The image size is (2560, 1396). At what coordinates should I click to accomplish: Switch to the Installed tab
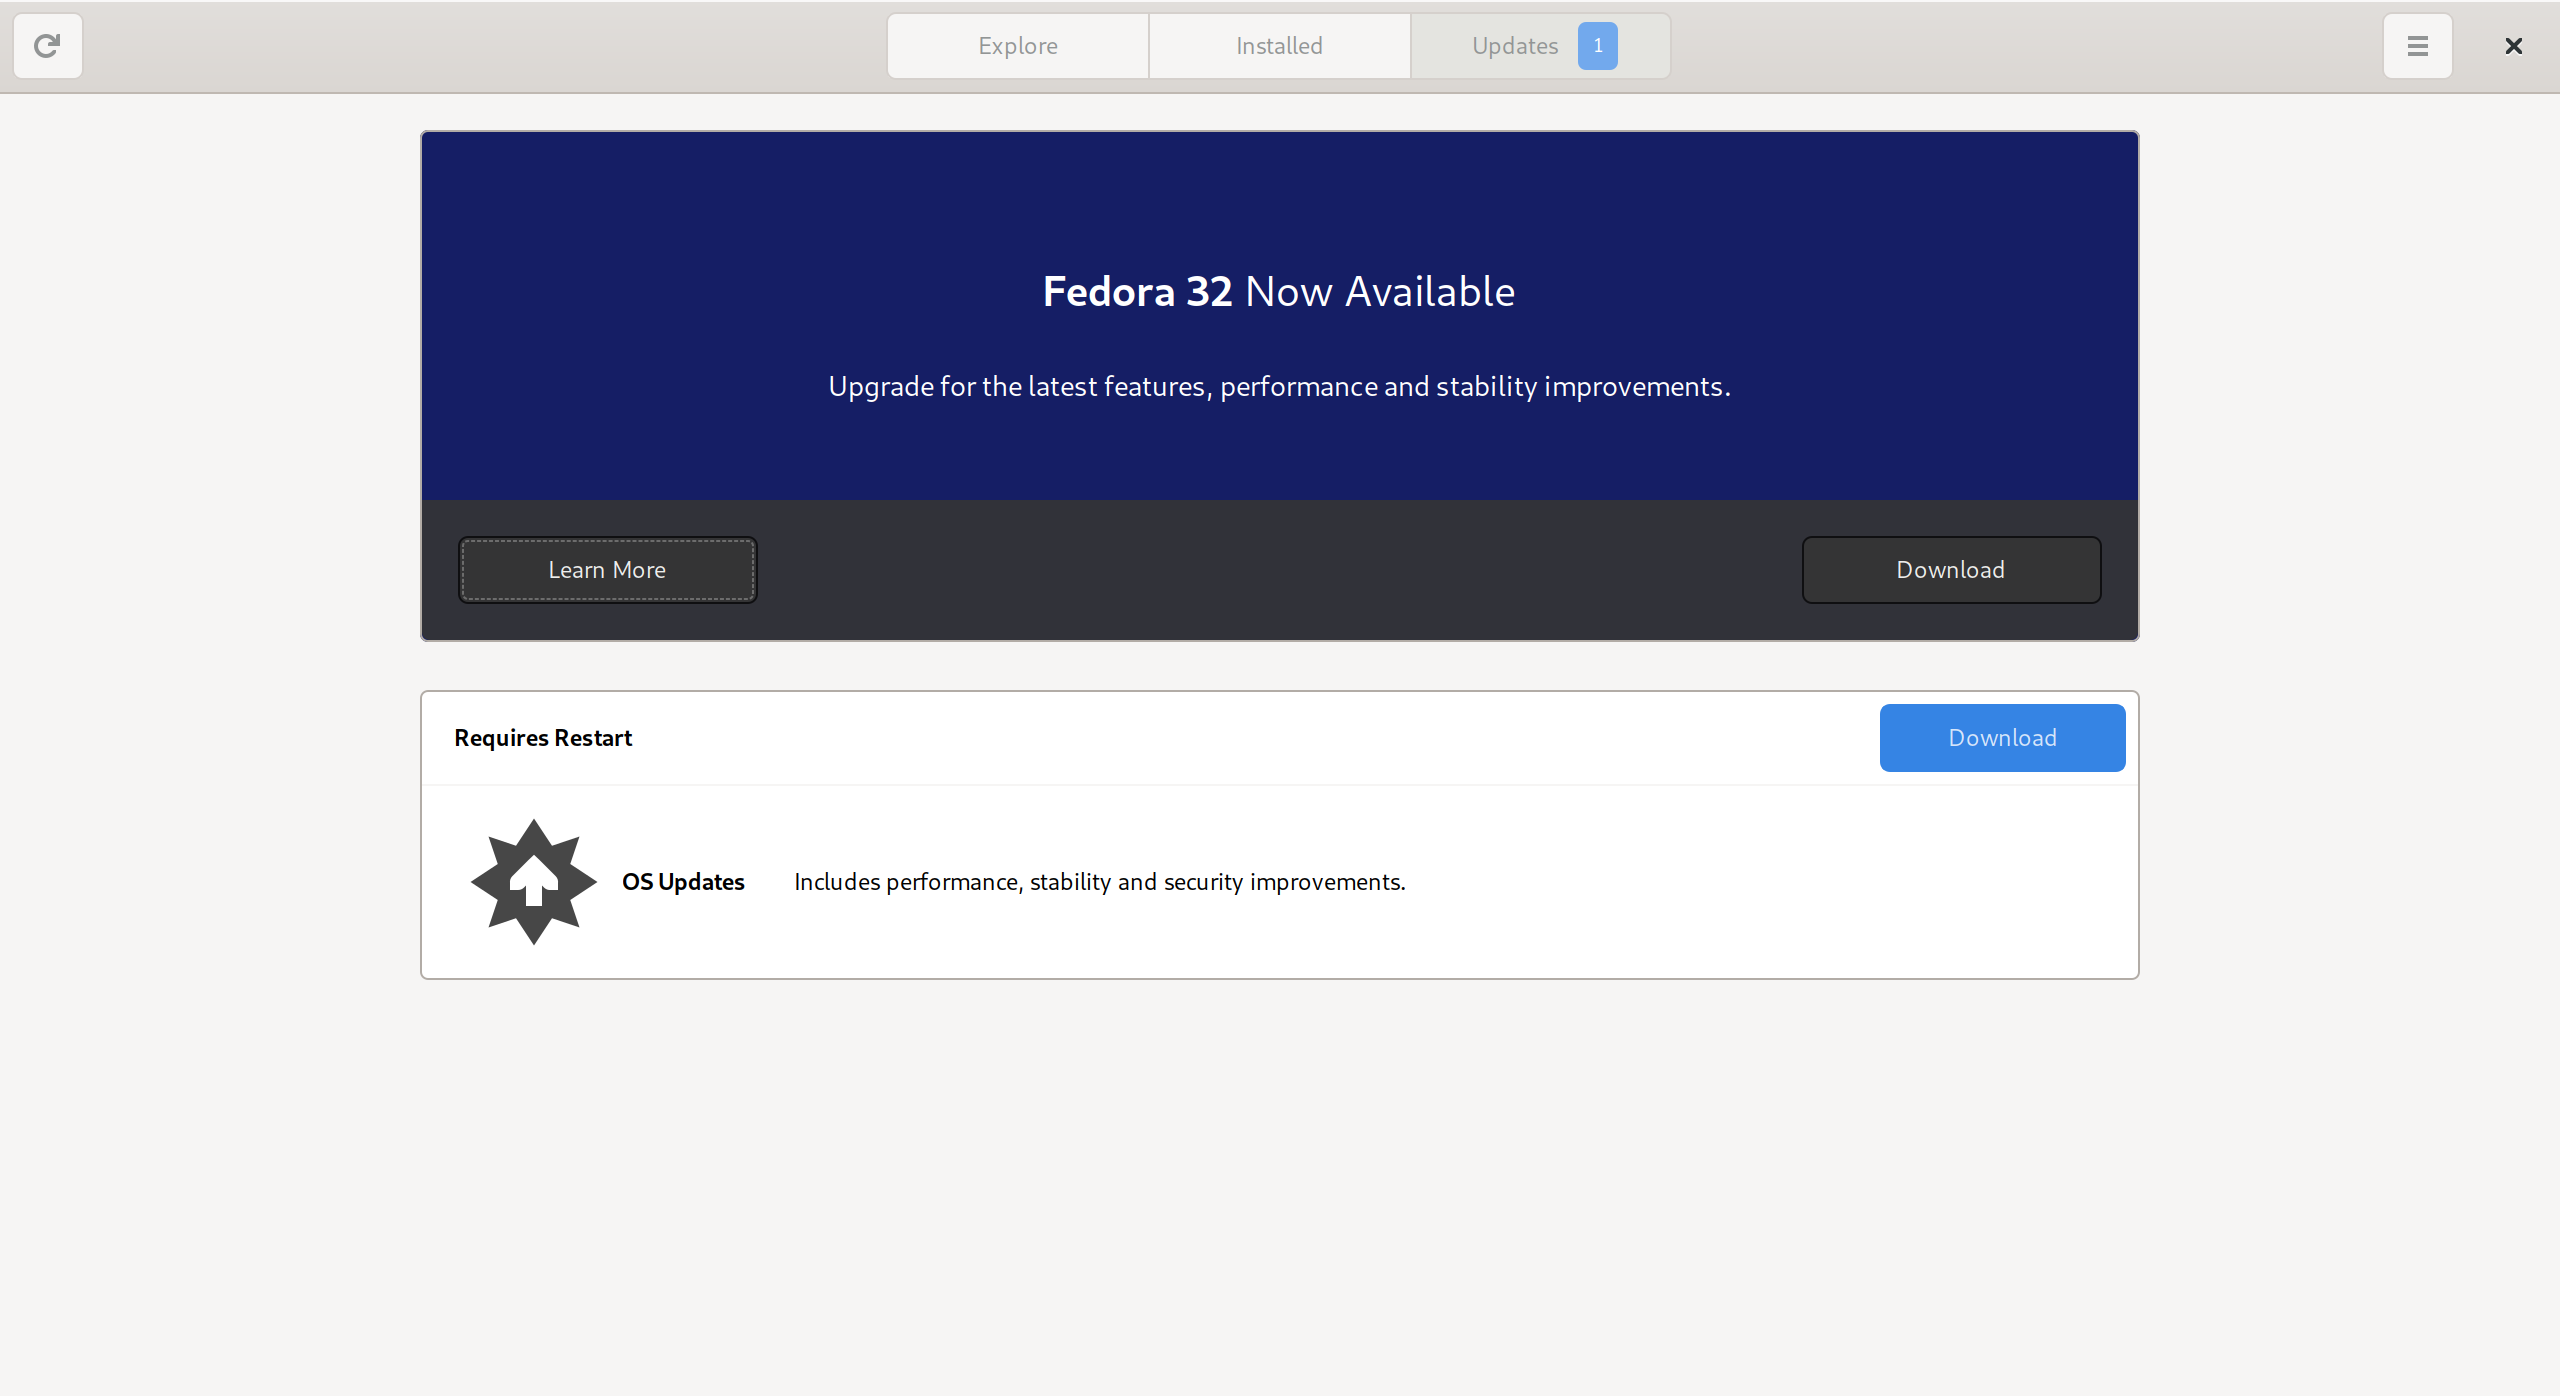[x=1279, y=46]
